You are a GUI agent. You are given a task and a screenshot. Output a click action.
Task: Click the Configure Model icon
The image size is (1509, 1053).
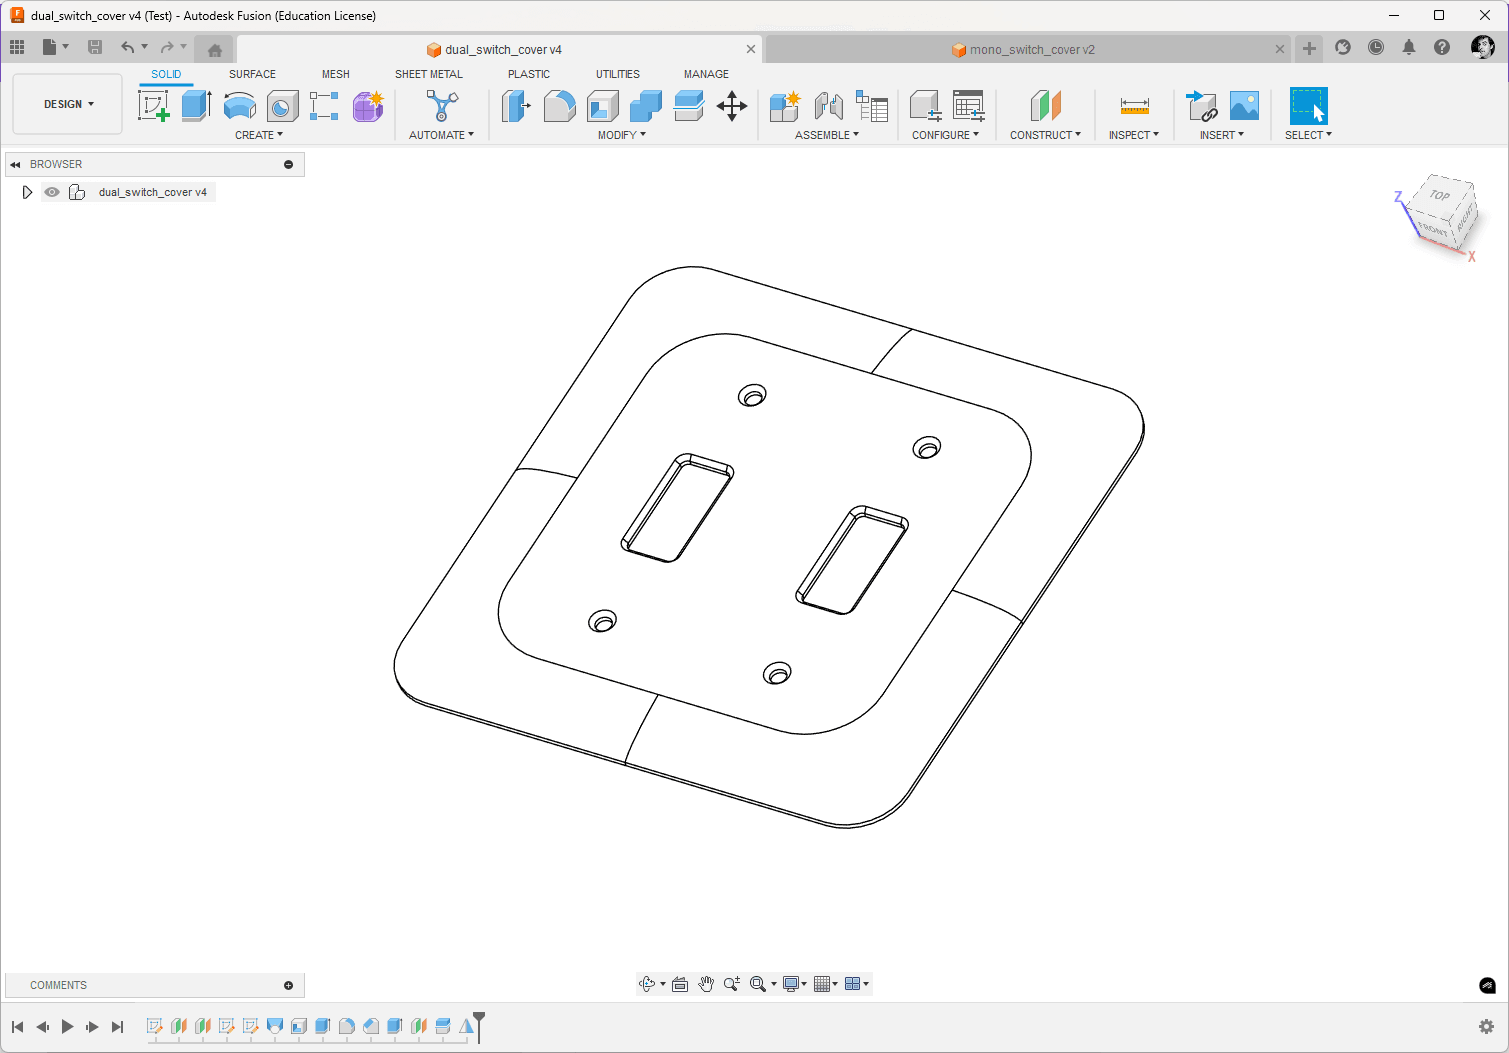pyautogui.click(x=925, y=106)
